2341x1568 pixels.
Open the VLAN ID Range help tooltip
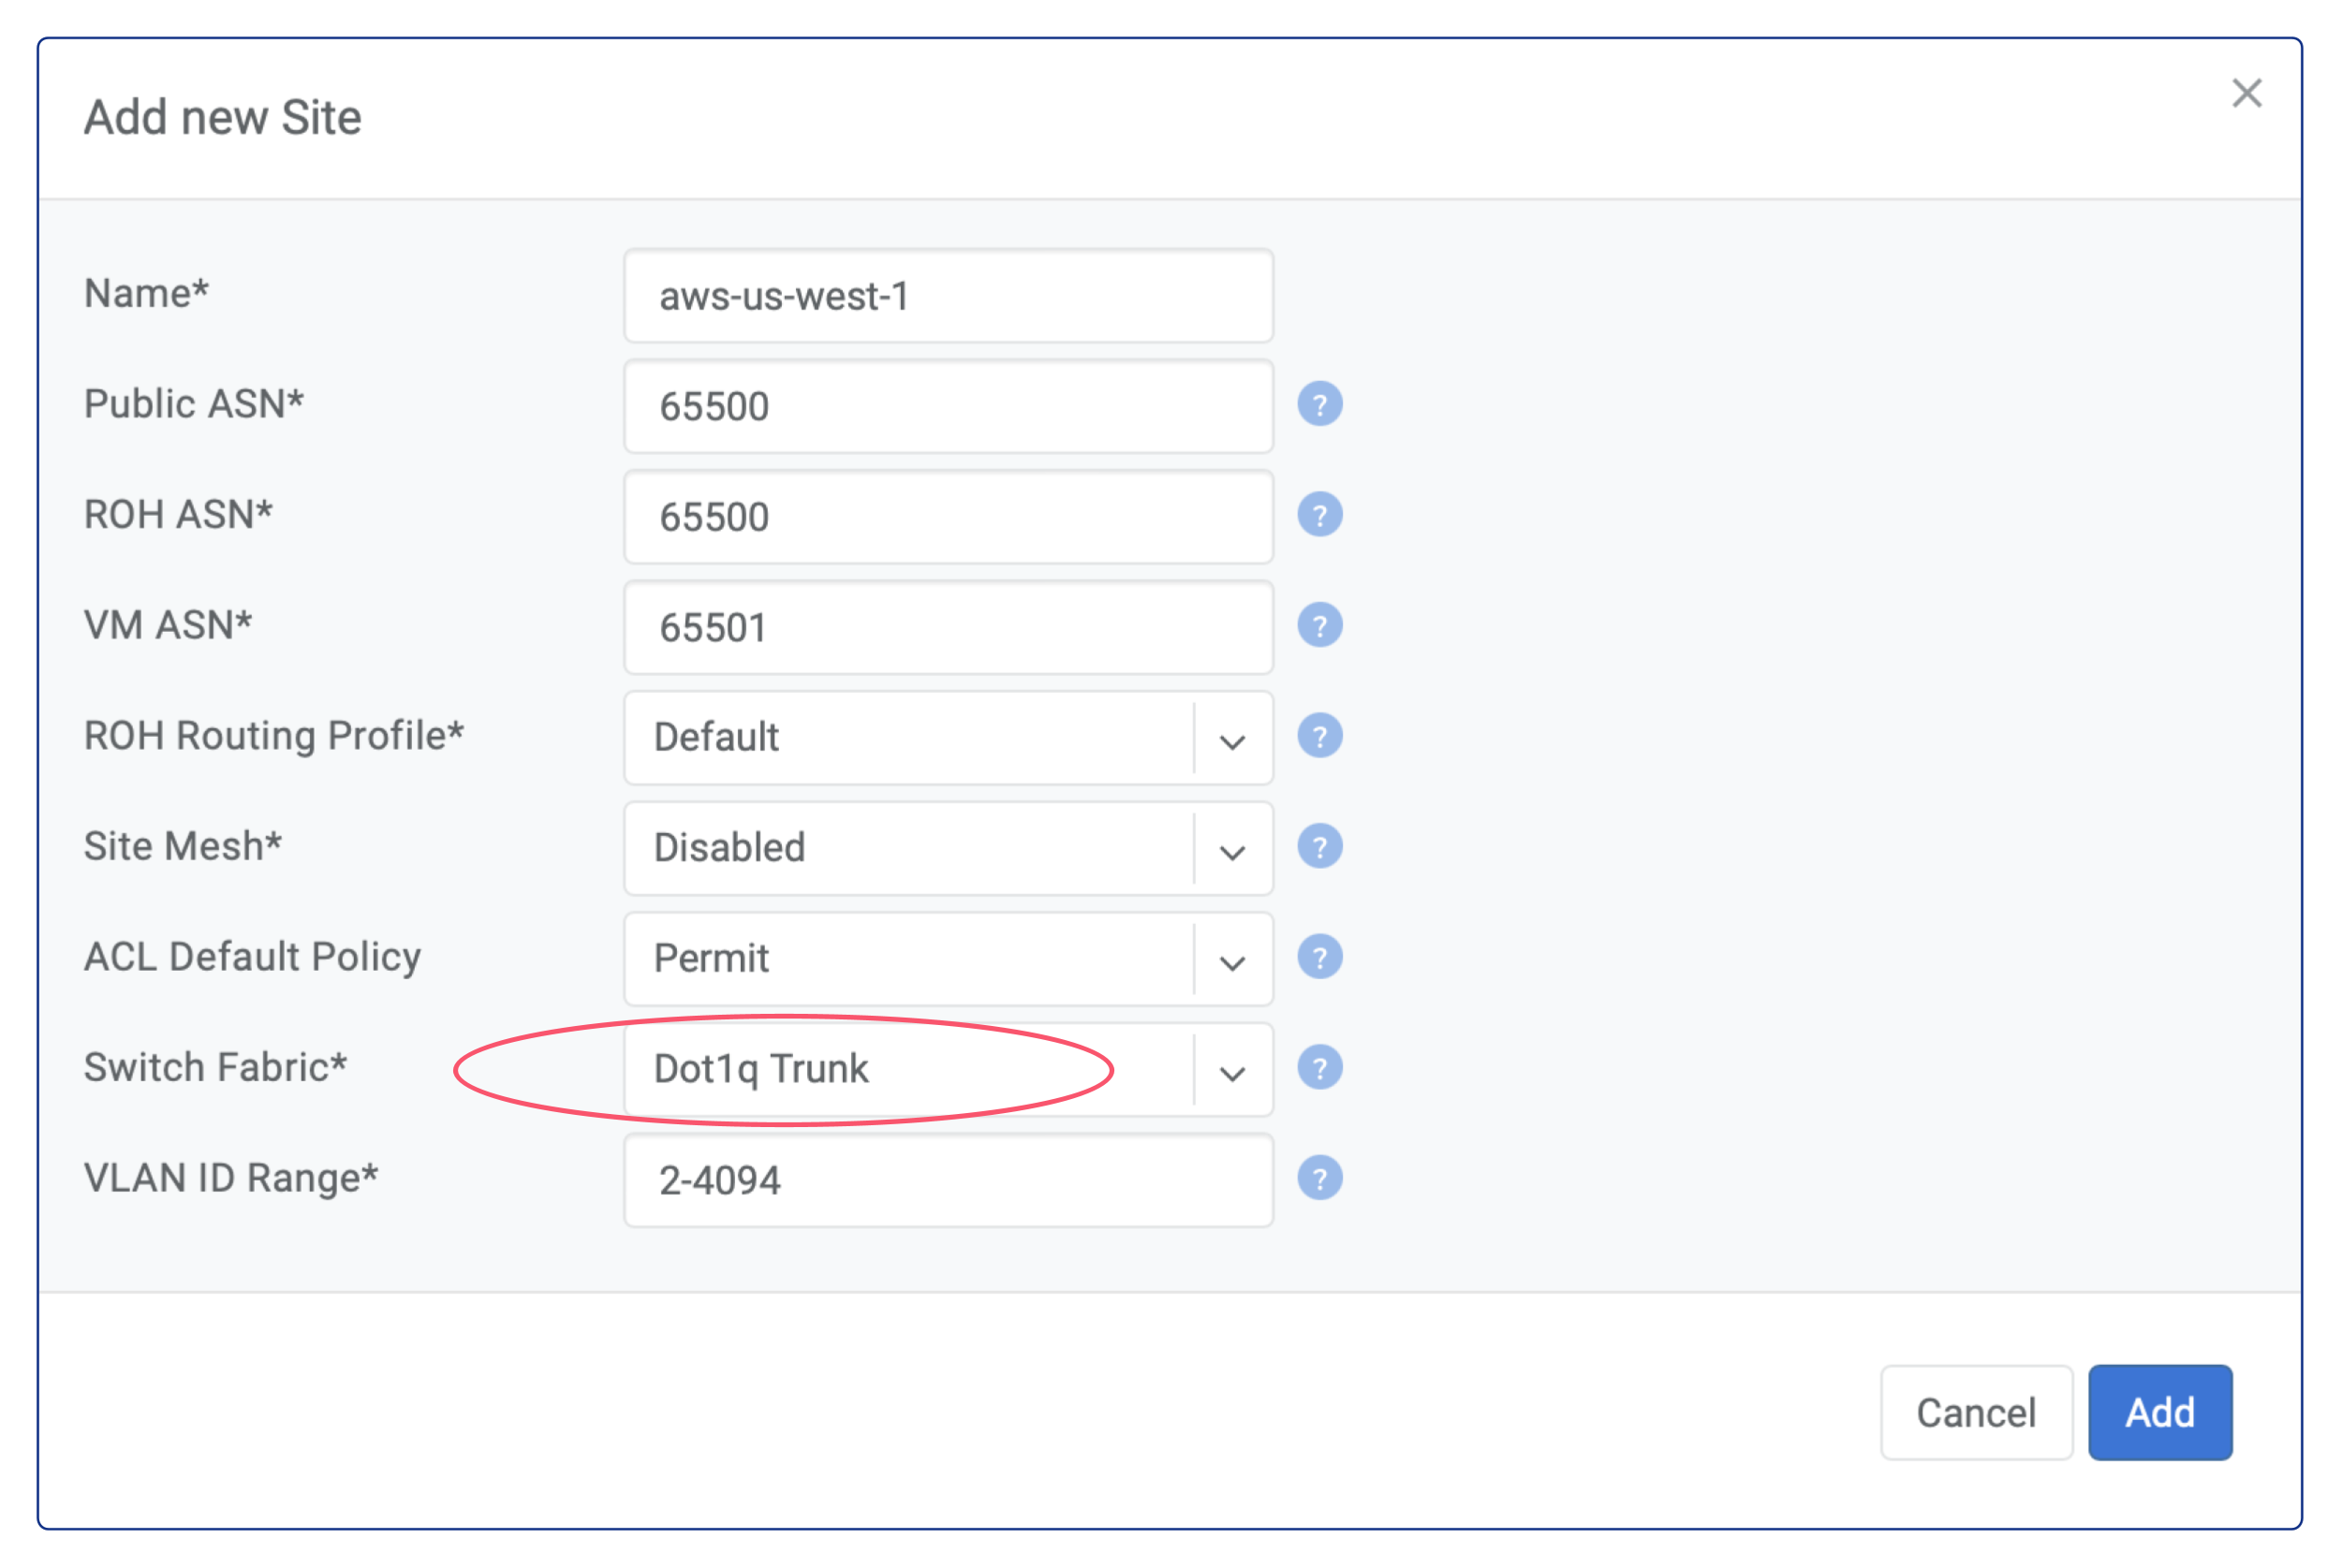point(1319,1178)
